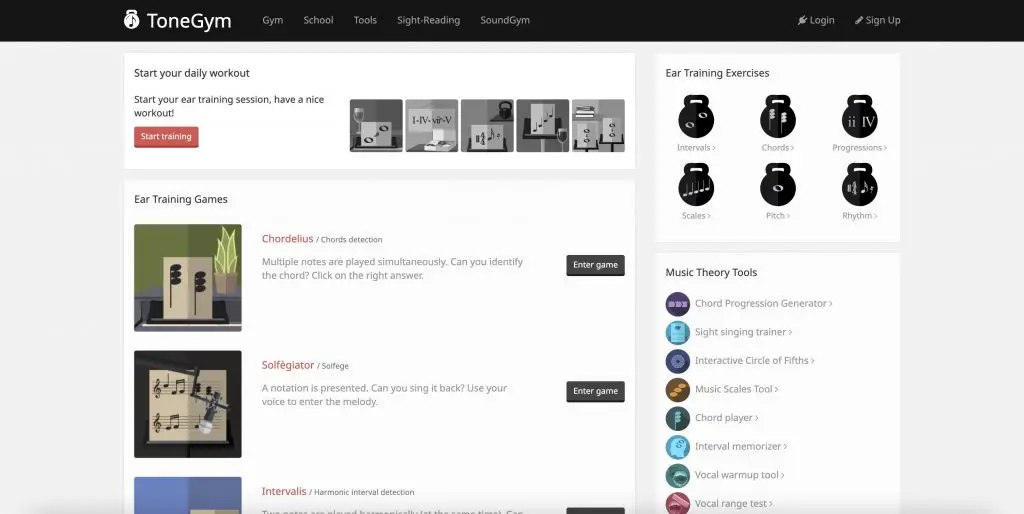Click the Scales label under the kettlebell

click(x=696, y=216)
